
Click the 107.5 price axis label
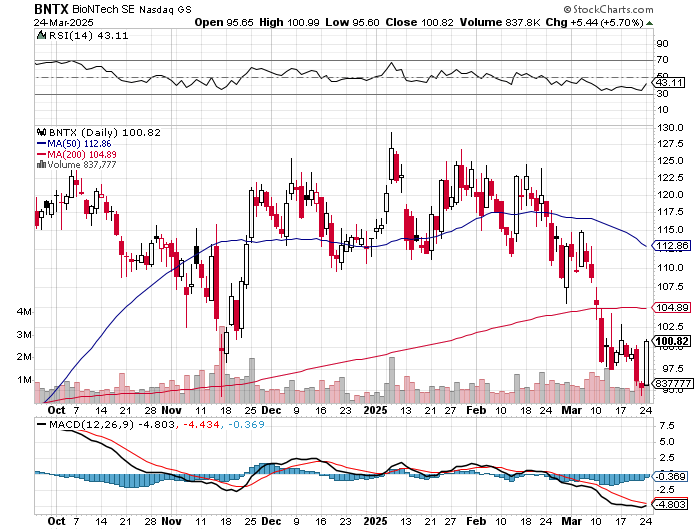tap(671, 286)
